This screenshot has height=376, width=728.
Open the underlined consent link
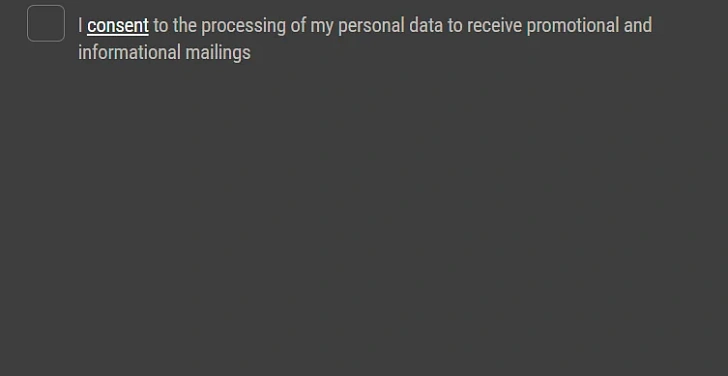(x=118, y=26)
